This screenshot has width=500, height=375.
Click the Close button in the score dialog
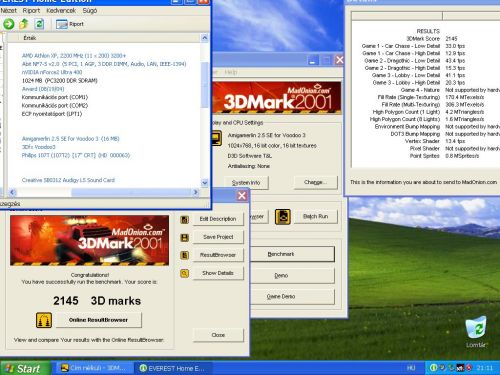point(218,335)
